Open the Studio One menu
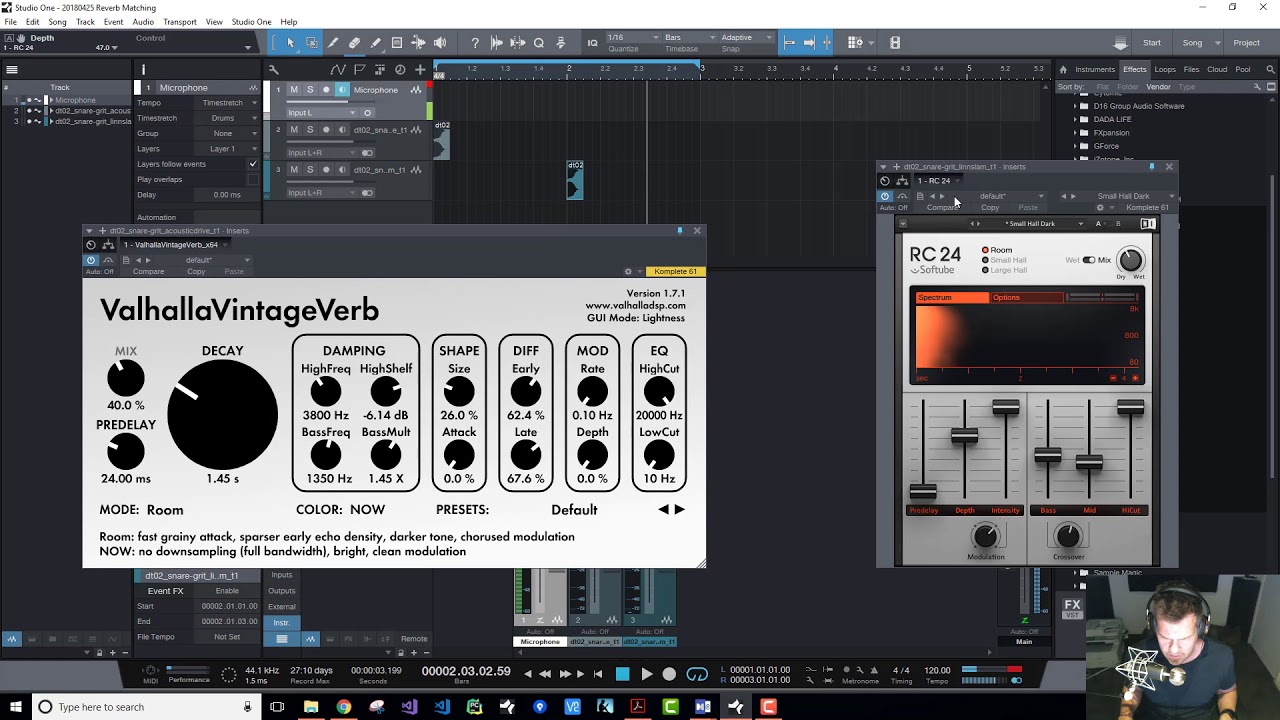The width and height of the screenshot is (1280, 720). (x=251, y=22)
